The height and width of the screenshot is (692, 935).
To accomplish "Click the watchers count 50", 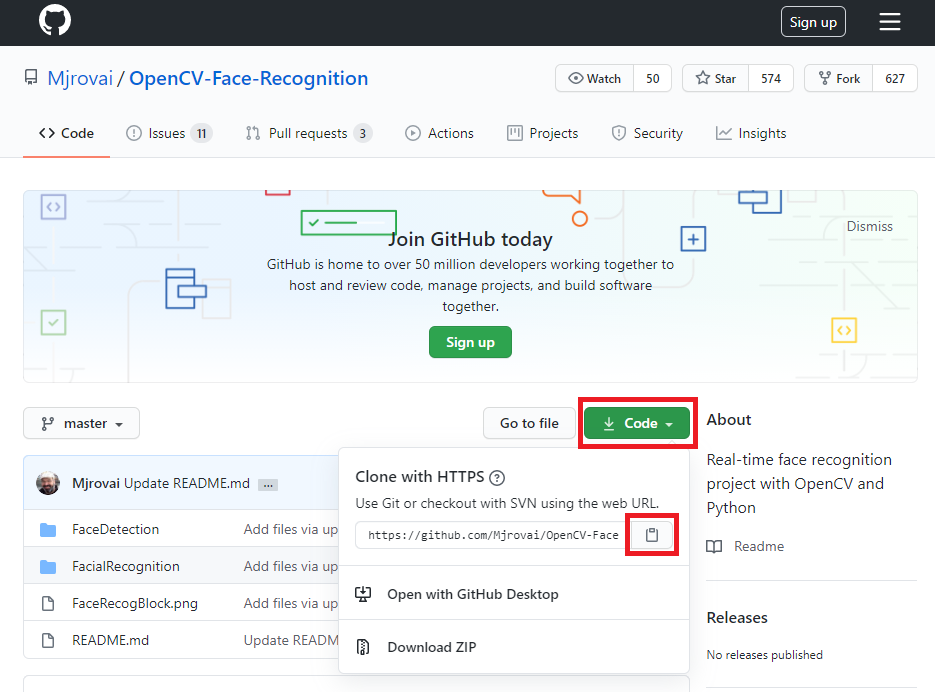I will [652, 78].
